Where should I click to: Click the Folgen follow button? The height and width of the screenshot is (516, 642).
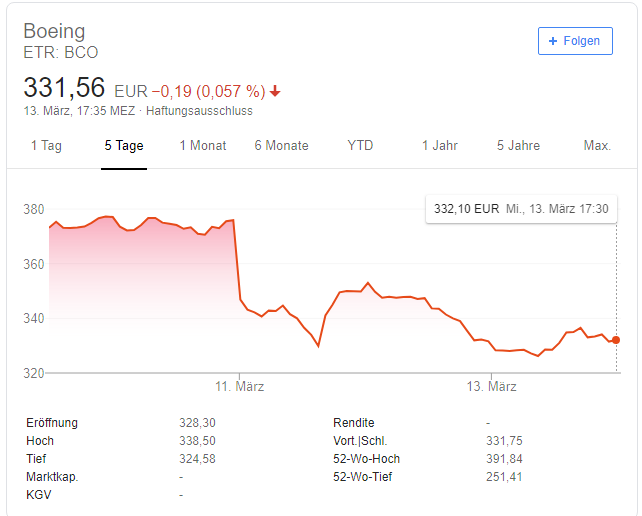click(575, 41)
